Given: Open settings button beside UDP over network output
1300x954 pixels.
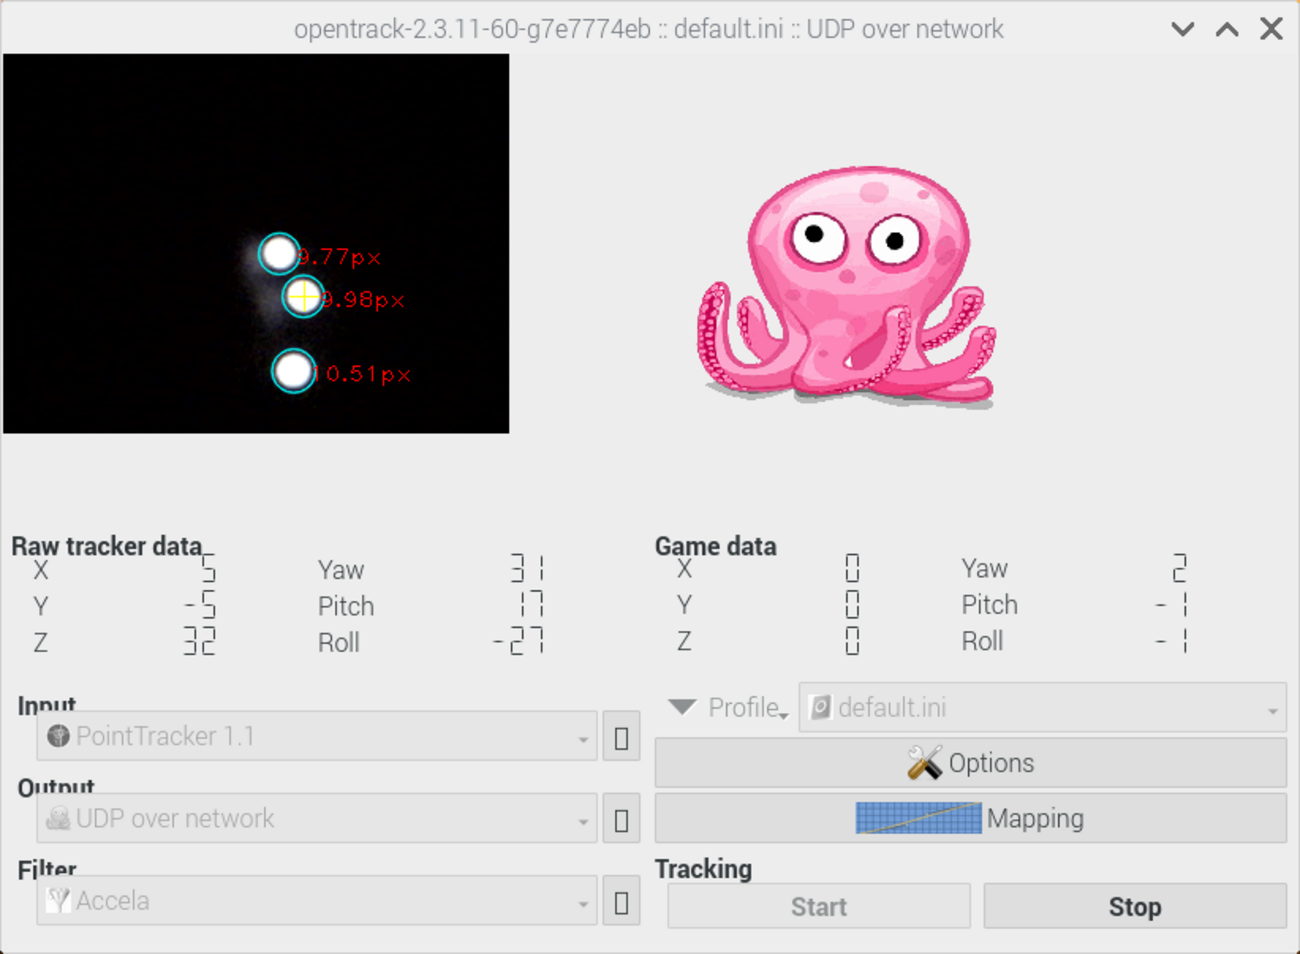Looking at the screenshot, I should point(621,819).
